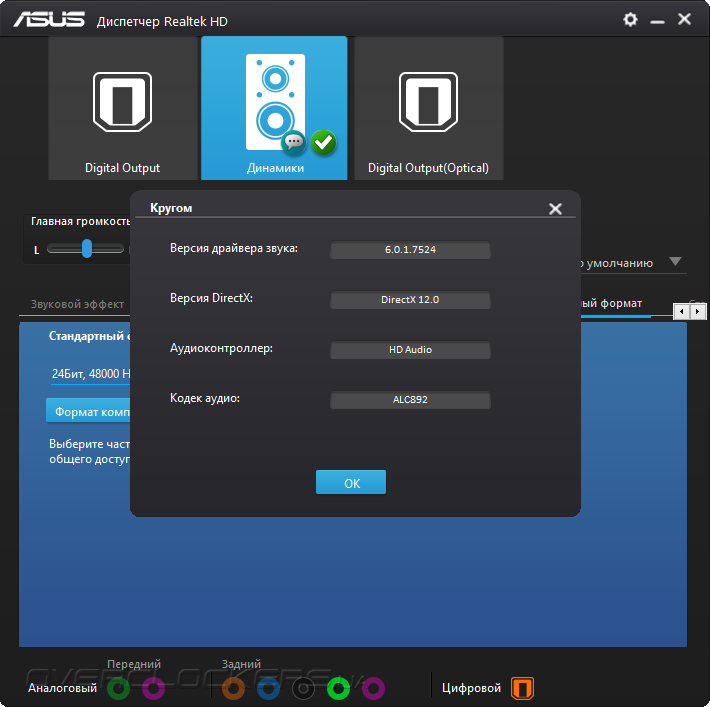710x707 pixels.
Task: Click front panel green audio jack
Action: coord(119,688)
